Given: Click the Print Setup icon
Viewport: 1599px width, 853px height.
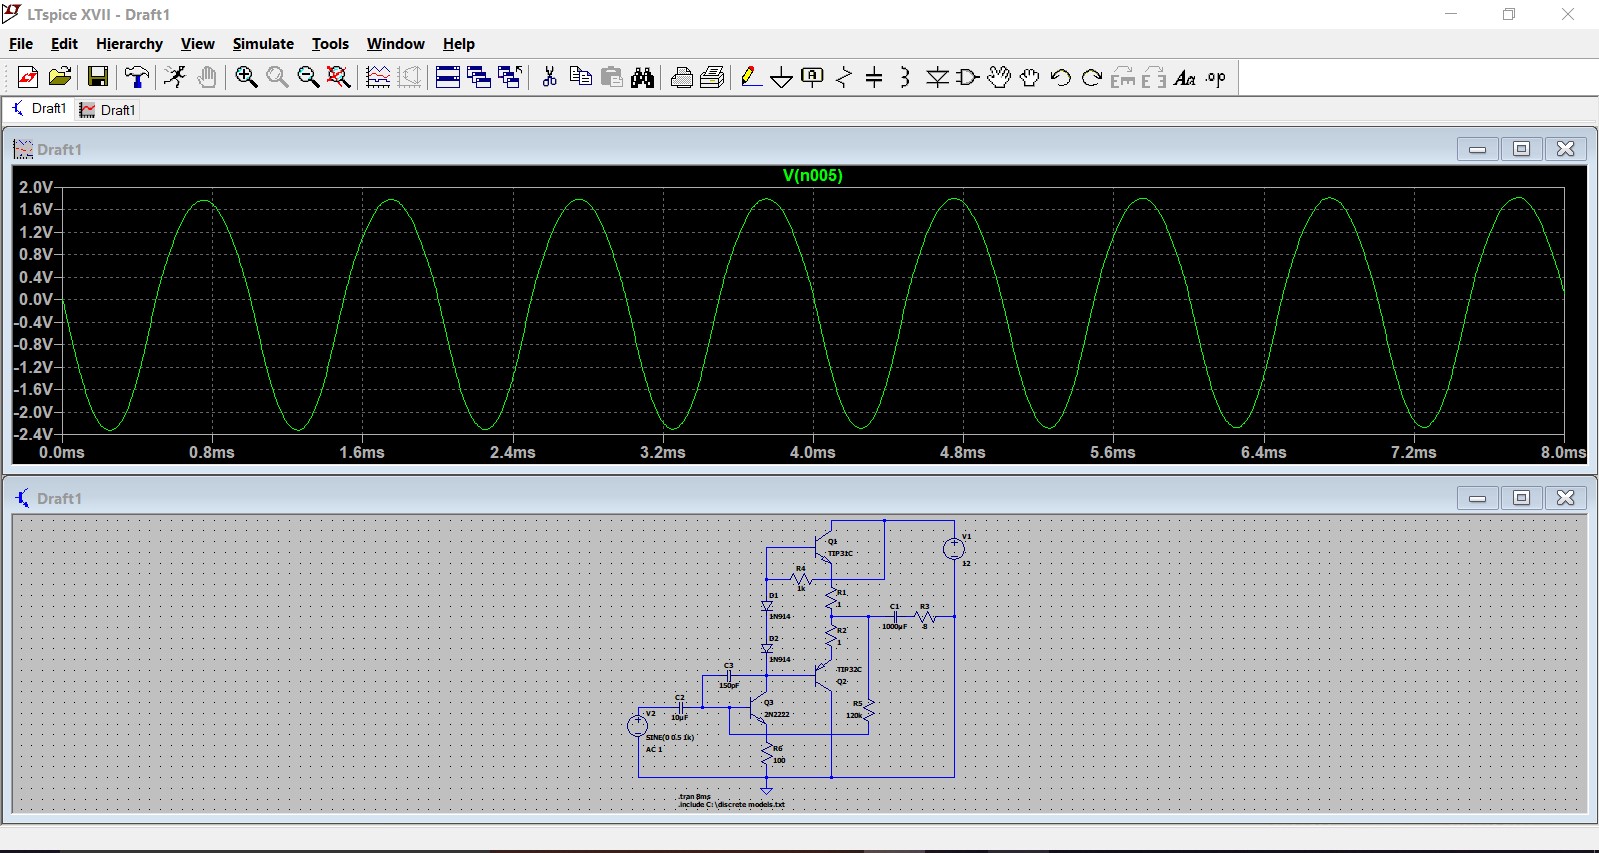Looking at the screenshot, I should click(713, 77).
